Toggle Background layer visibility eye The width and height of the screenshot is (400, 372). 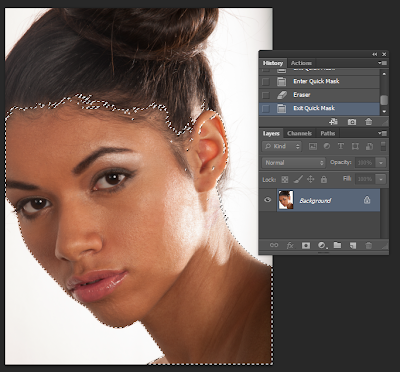tap(268, 200)
